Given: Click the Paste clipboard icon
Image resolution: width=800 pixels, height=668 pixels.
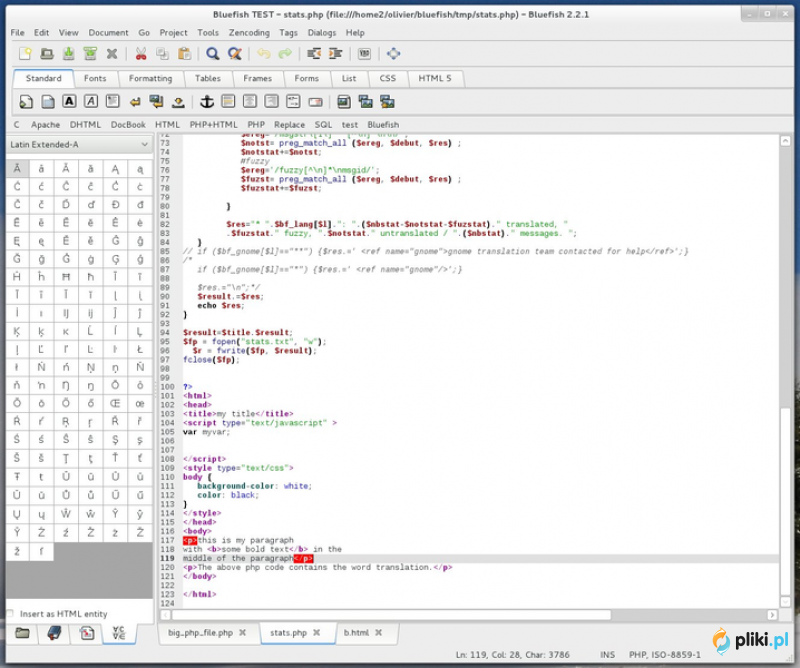Looking at the screenshot, I should (x=184, y=54).
